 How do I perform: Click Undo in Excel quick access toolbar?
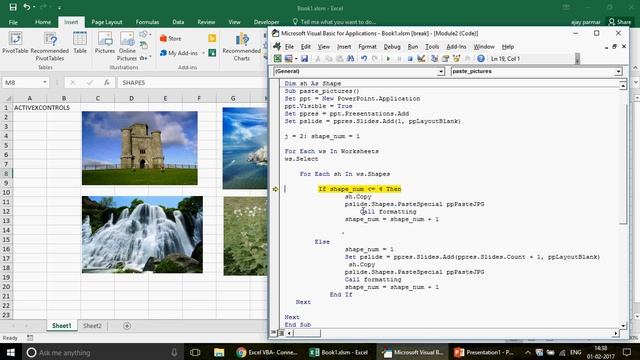click(x=27, y=7)
